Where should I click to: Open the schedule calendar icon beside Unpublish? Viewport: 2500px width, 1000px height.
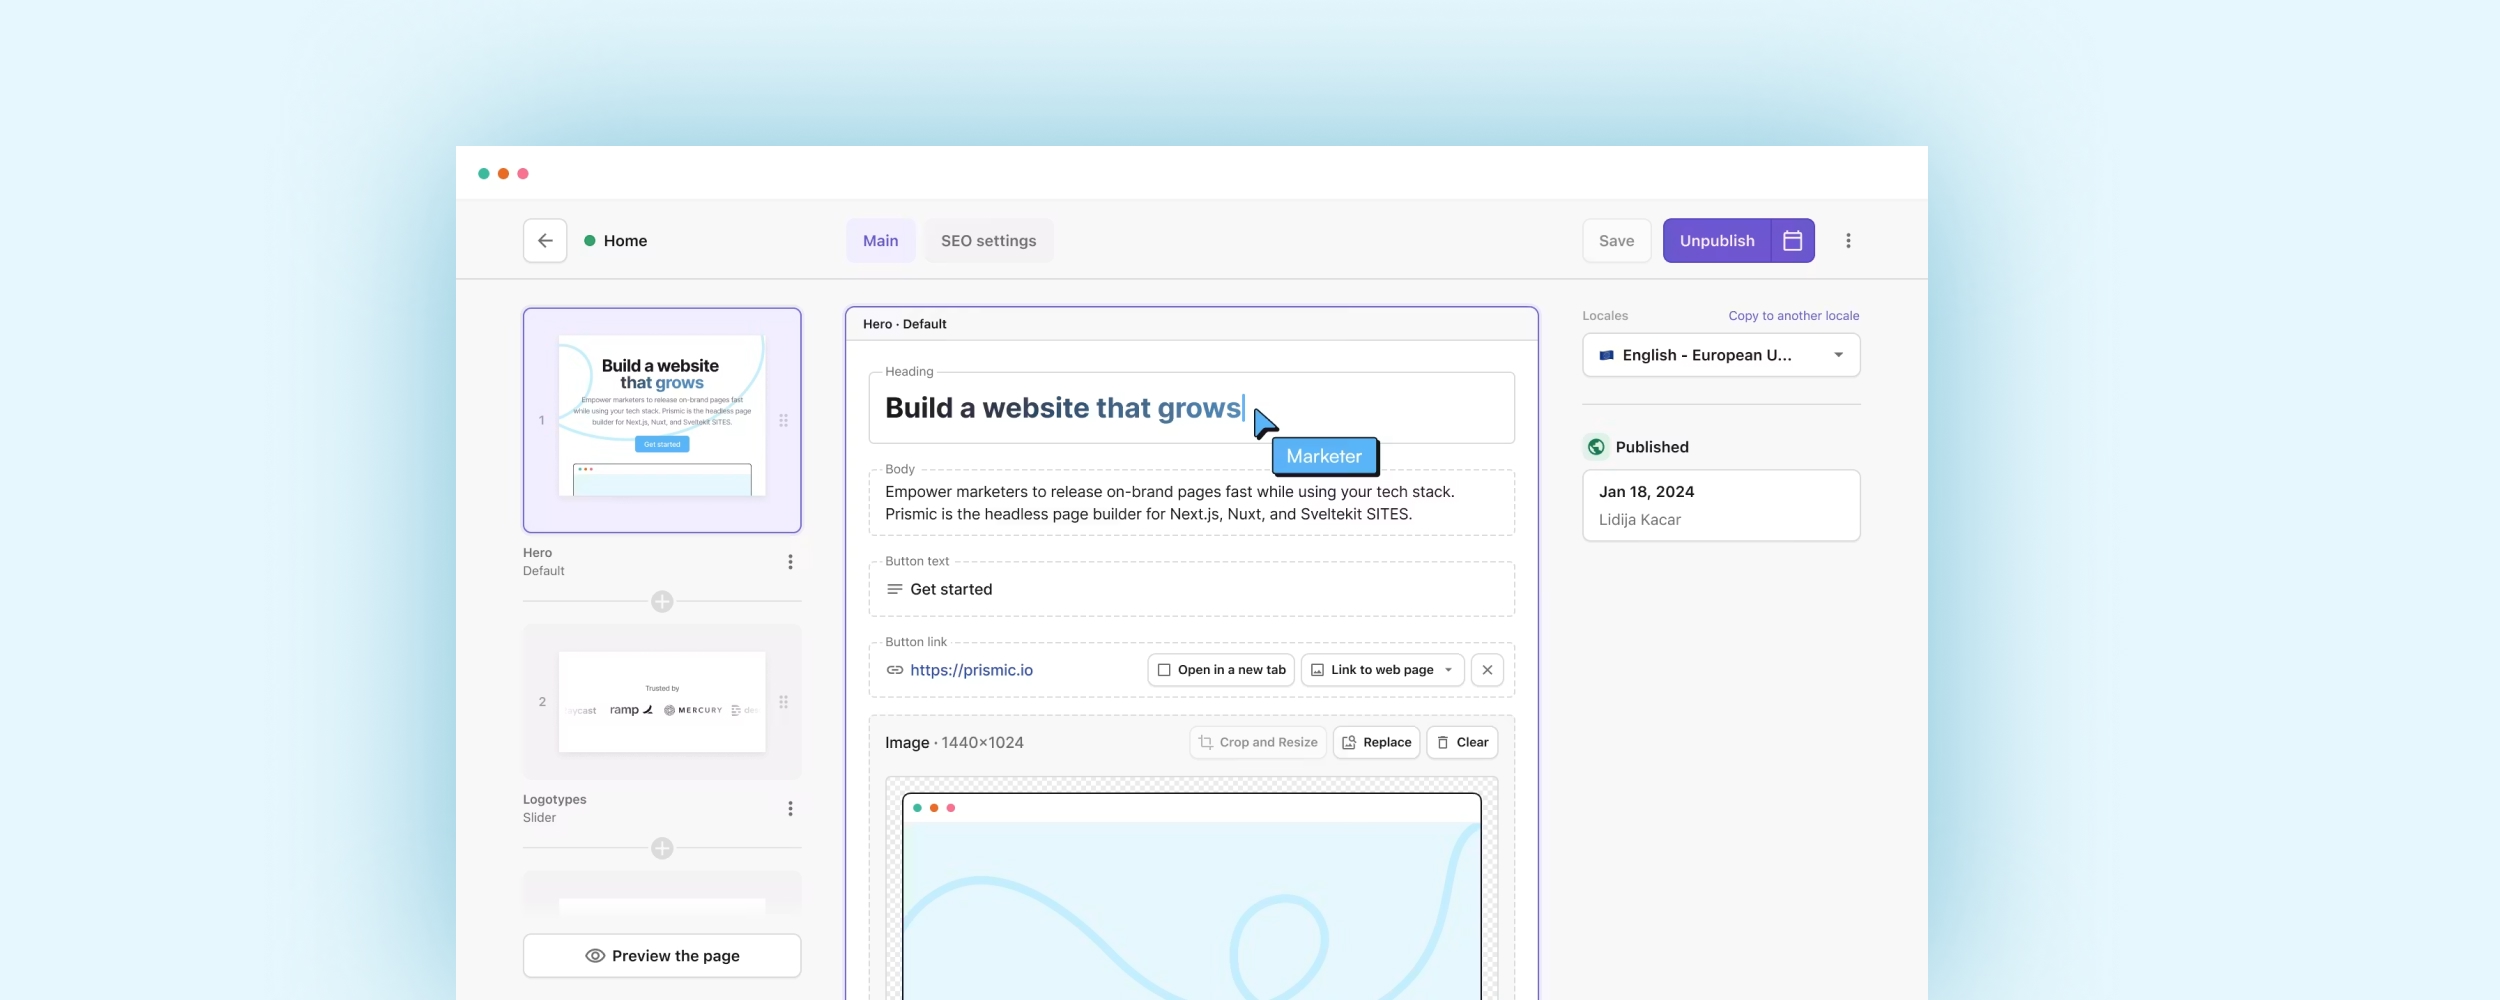(x=1793, y=241)
